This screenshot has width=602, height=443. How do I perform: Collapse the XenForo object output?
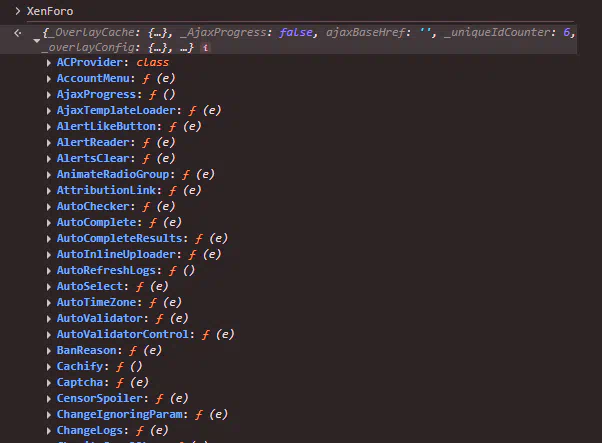pyautogui.click(x=36, y=40)
